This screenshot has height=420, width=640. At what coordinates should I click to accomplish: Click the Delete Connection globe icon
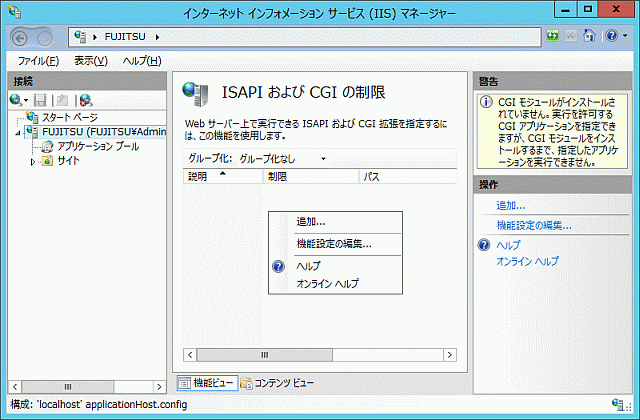pos(86,100)
